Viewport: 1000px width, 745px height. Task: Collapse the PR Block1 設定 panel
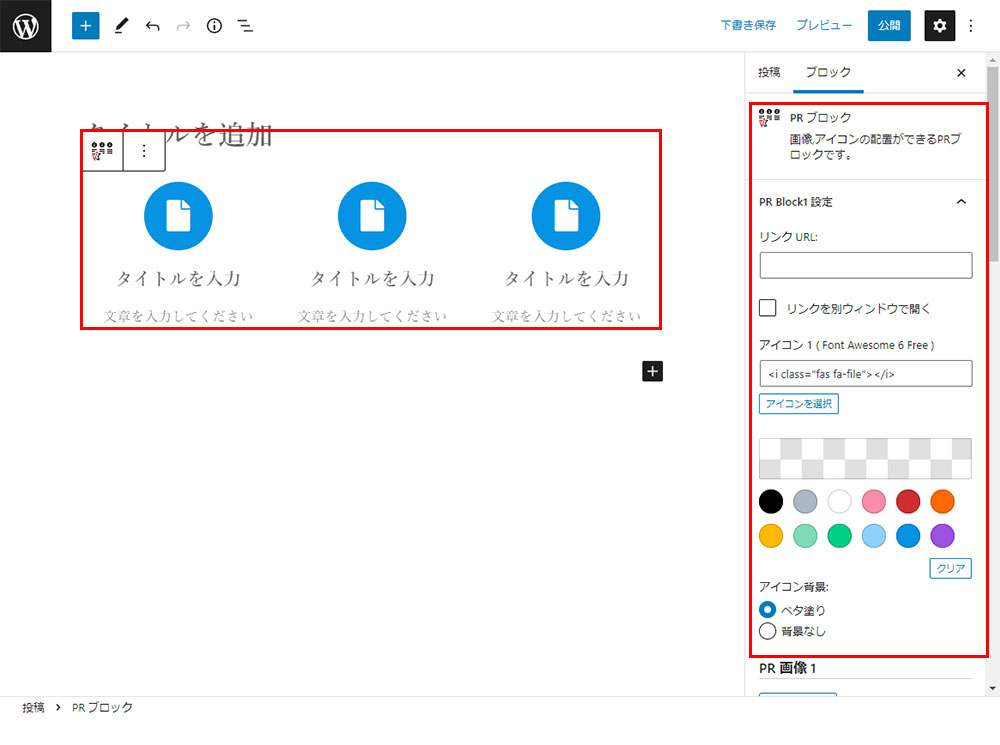pos(961,202)
